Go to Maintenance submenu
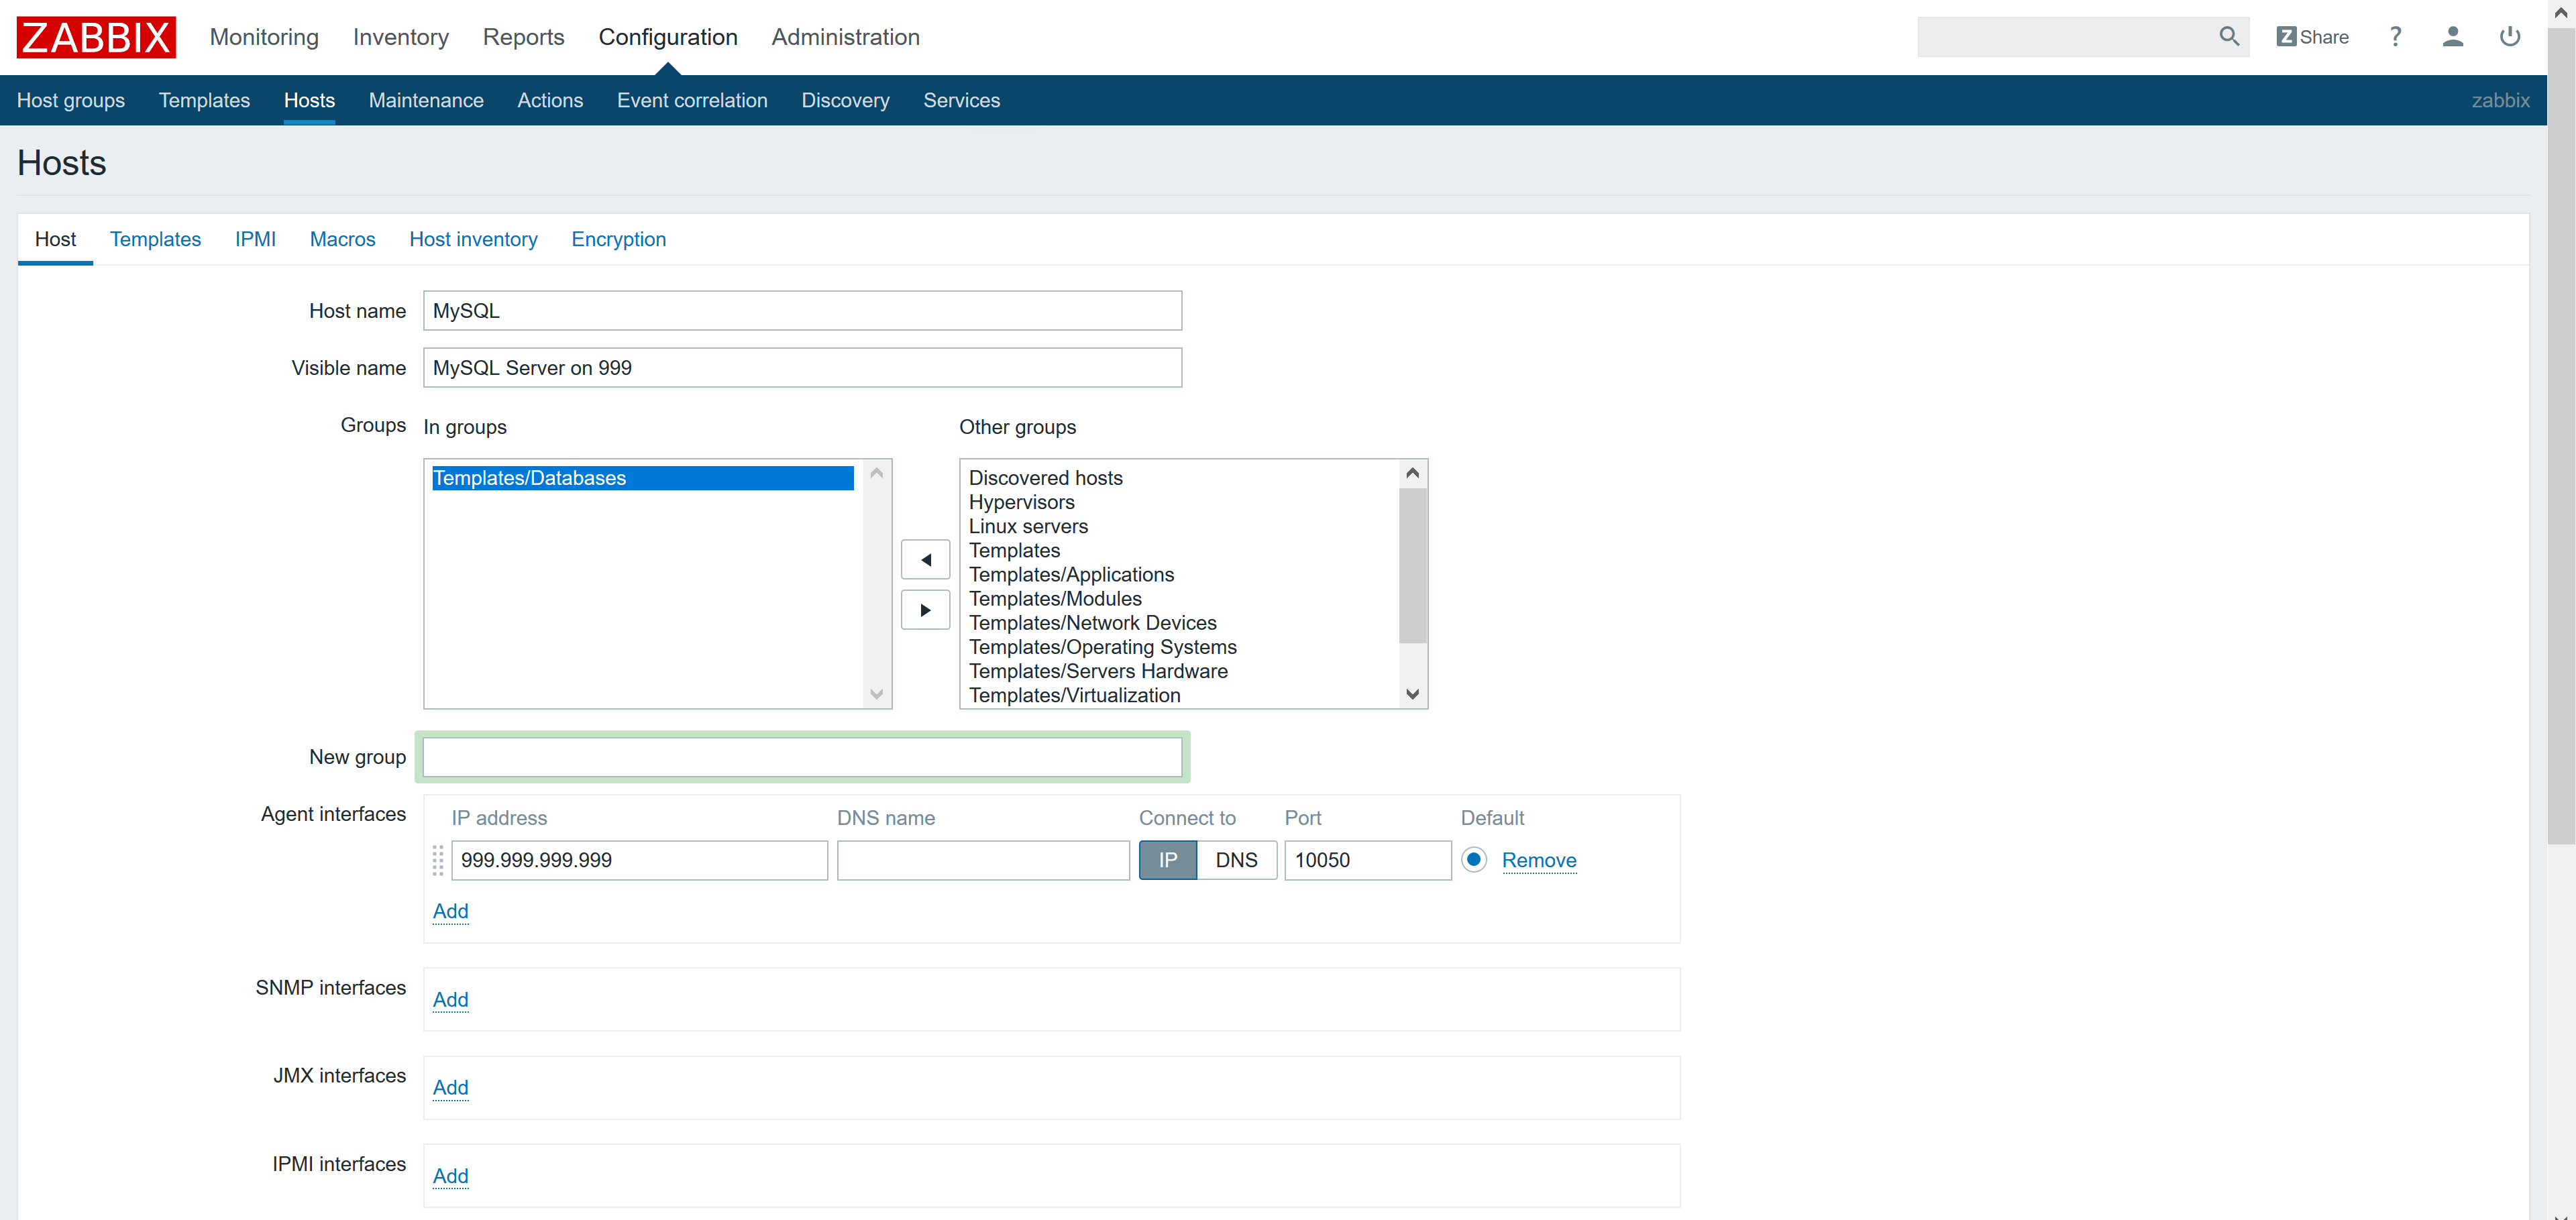Image resolution: width=2576 pixels, height=1220 pixels. coord(426,100)
